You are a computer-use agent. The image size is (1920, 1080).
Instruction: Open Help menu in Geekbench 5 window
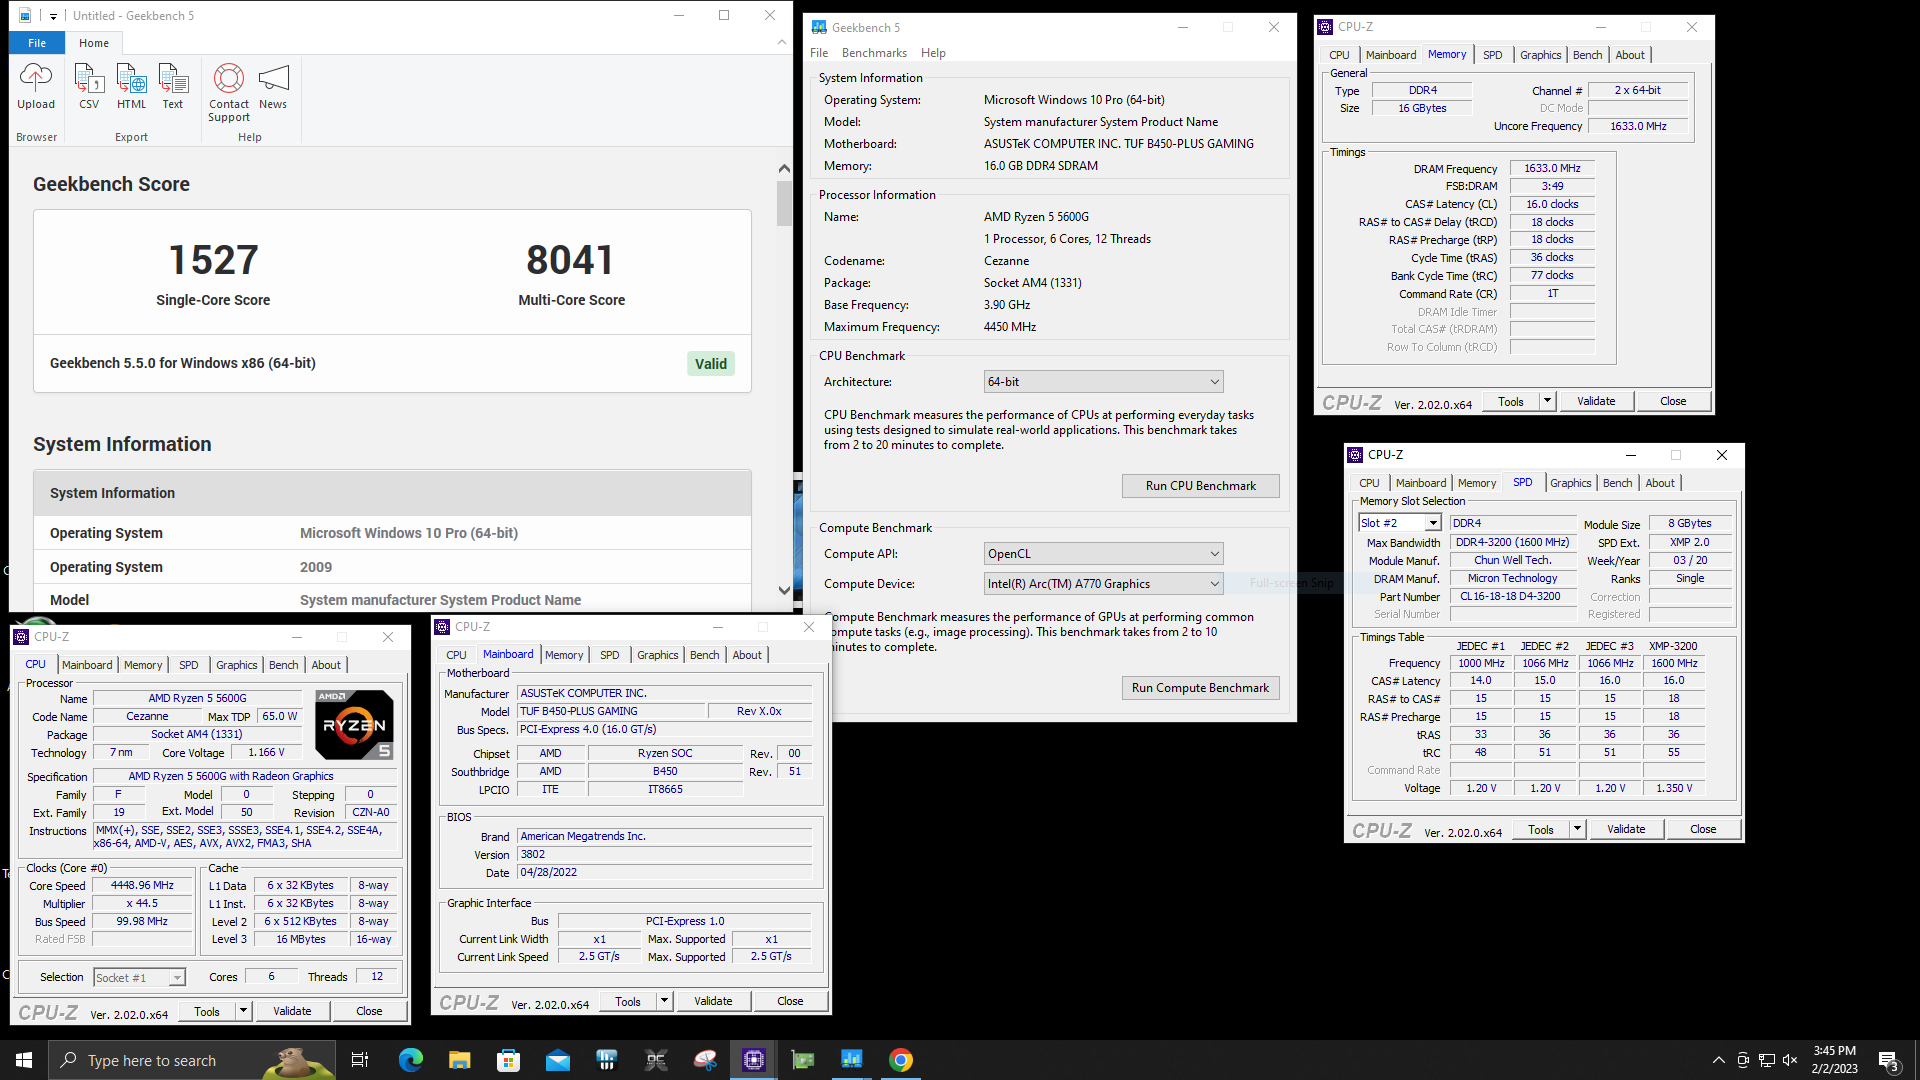tap(933, 53)
